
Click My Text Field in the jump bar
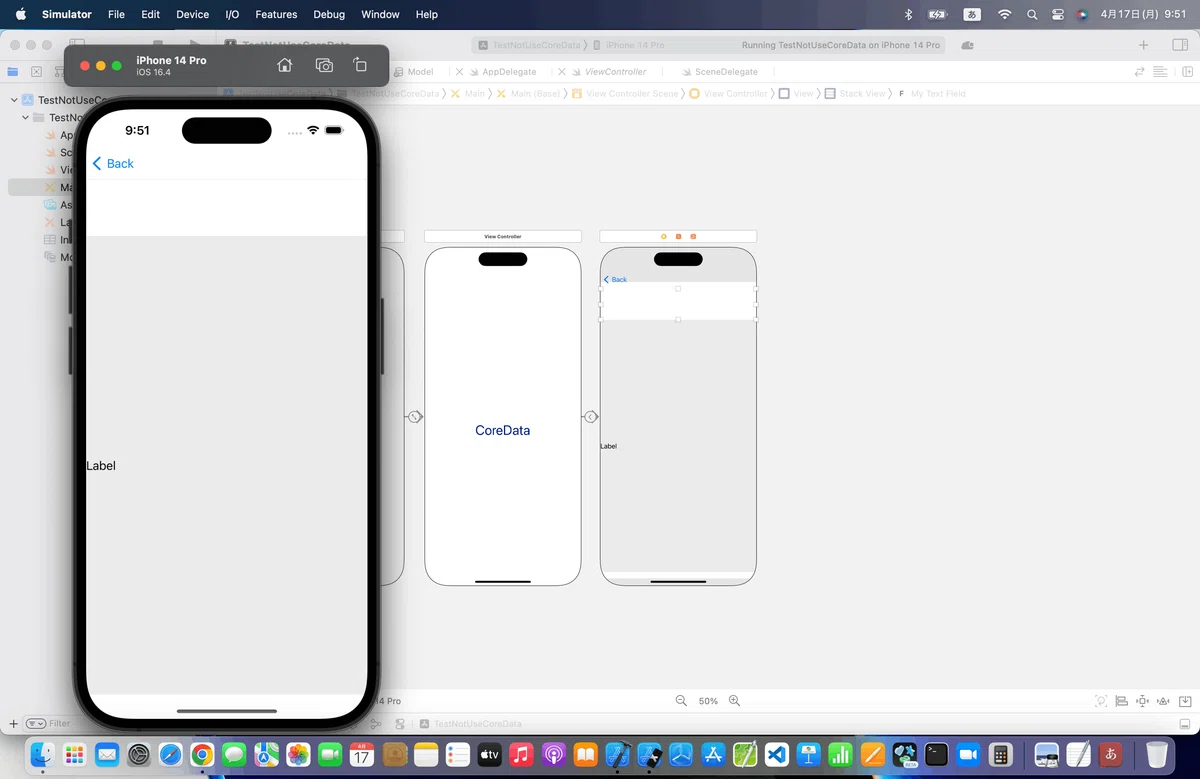point(932,94)
